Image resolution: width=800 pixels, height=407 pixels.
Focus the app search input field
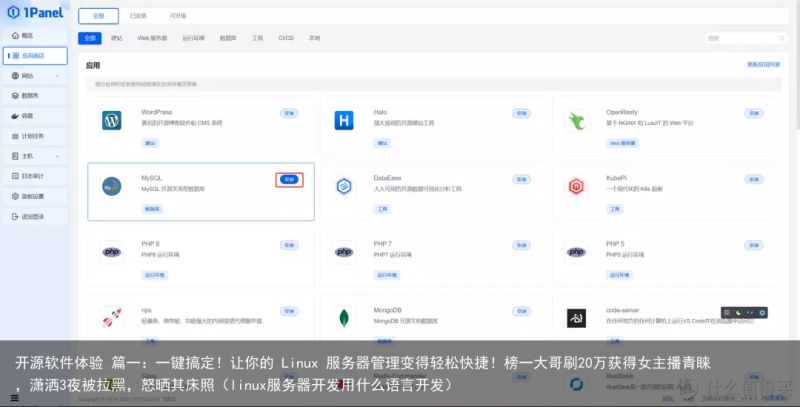pos(746,38)
